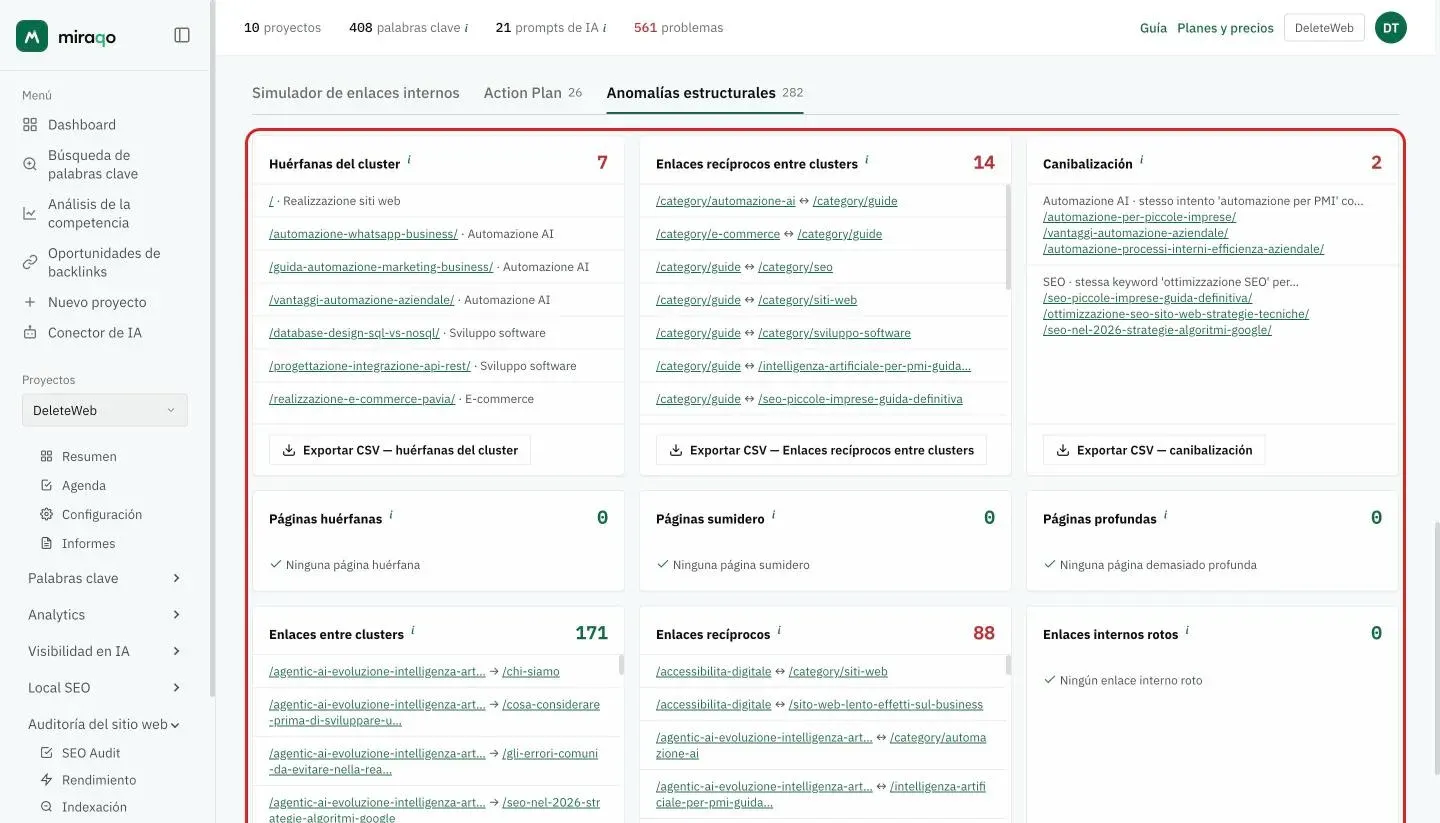Click the DeleteWeb button in top bar

tap(1324, 28)
